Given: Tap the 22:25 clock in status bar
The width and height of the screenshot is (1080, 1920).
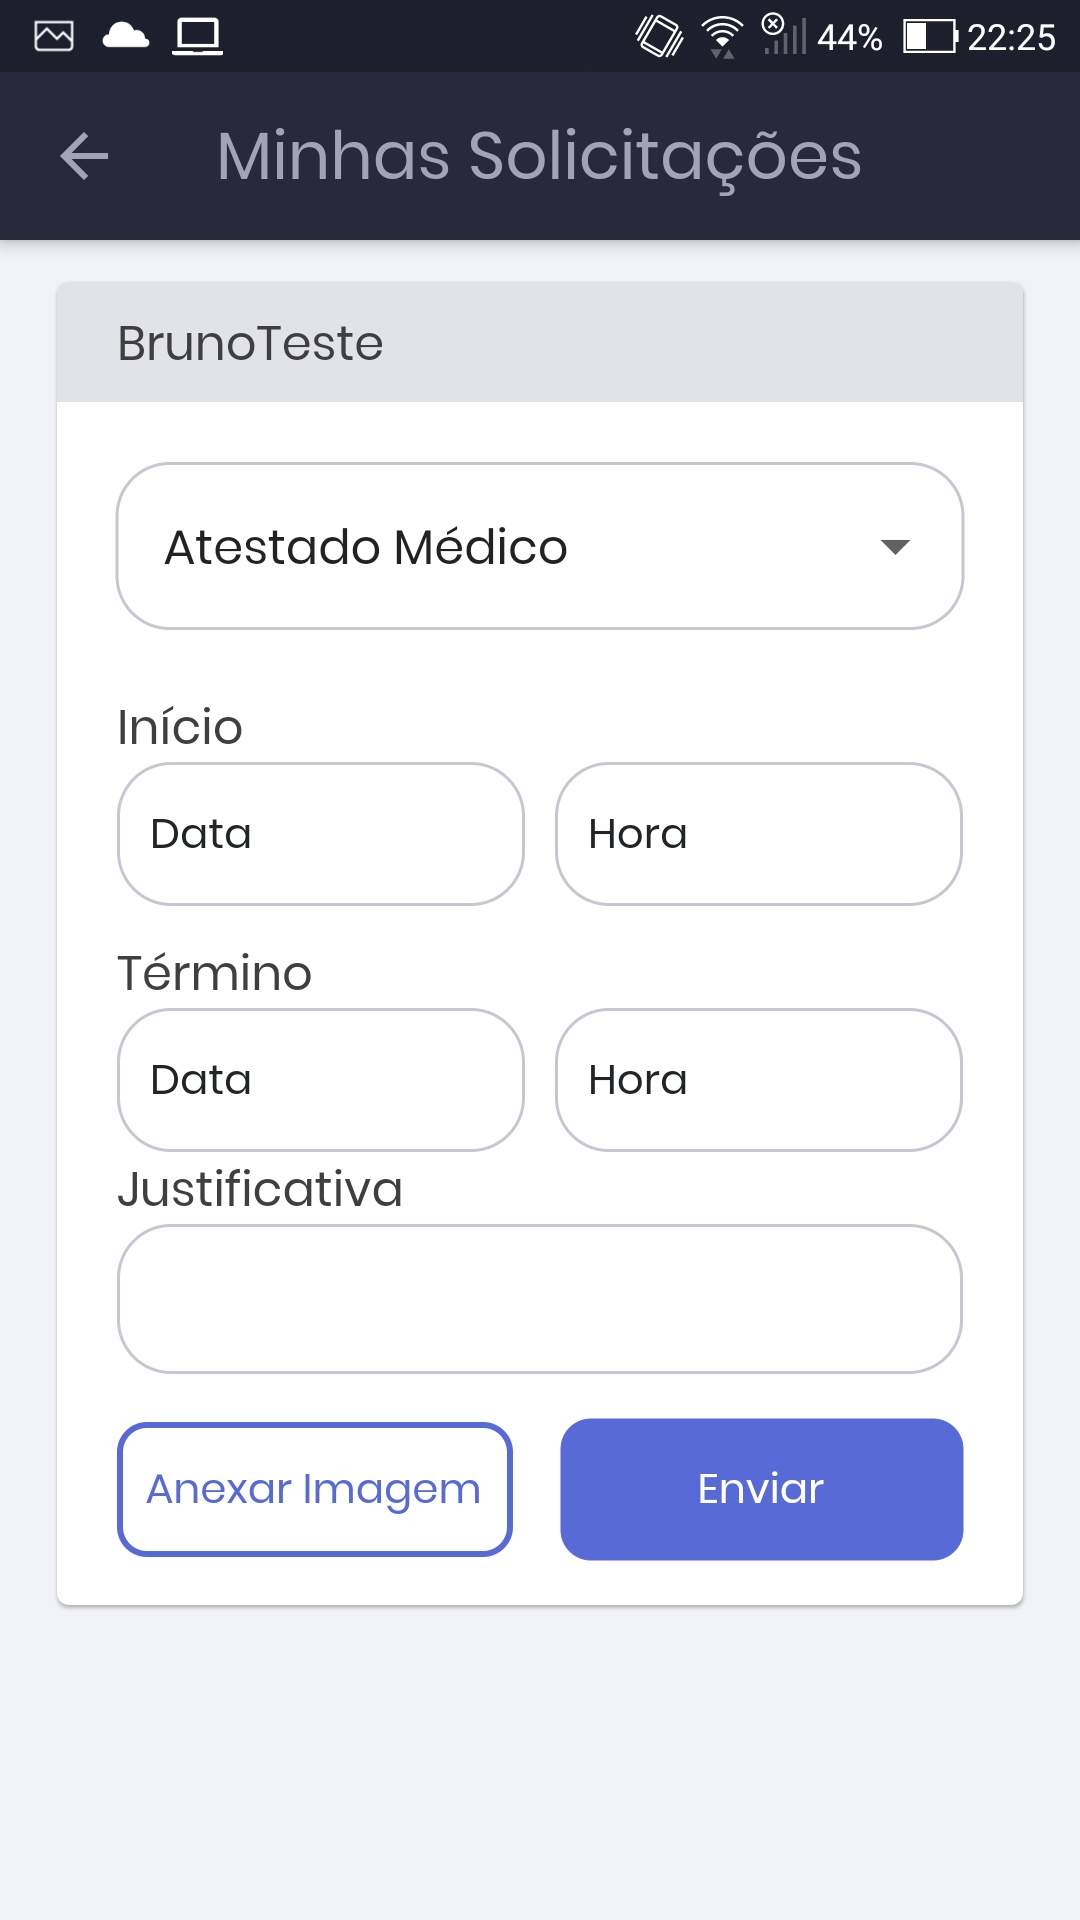Looking at the screenshot, I should tap(1011, 37).
